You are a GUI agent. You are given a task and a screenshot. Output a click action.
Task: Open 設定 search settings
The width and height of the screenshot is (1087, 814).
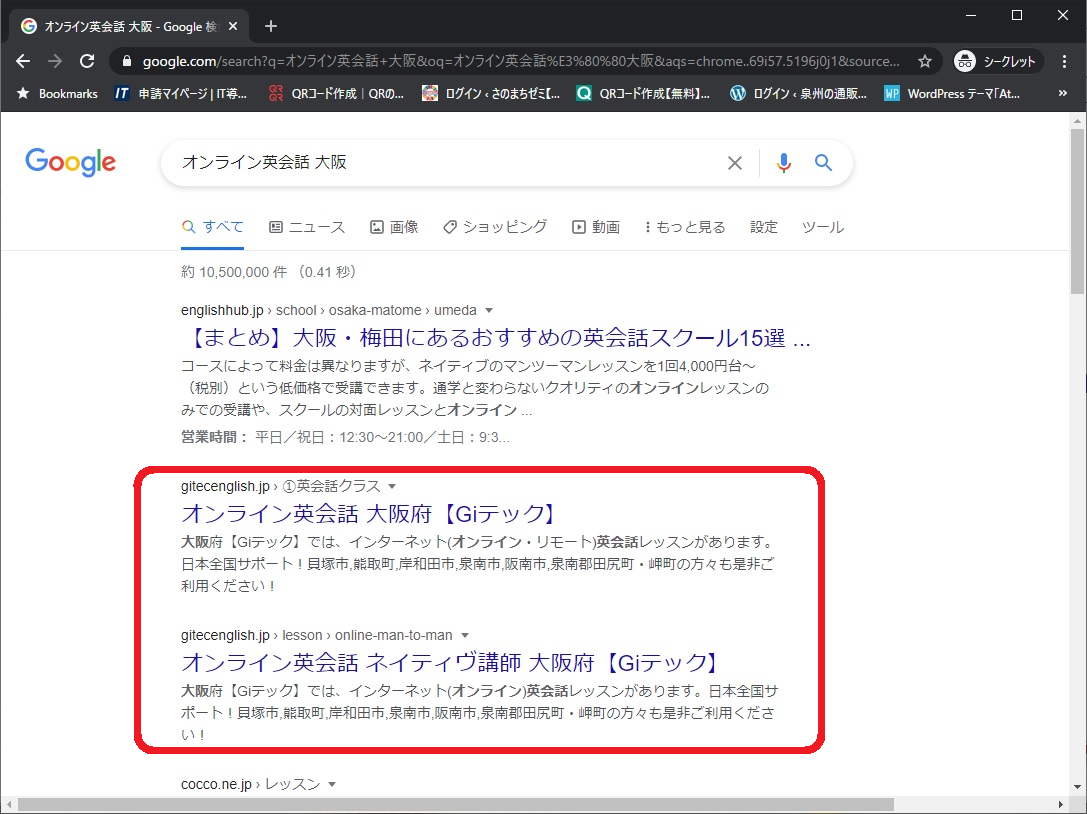click(764, 227)
